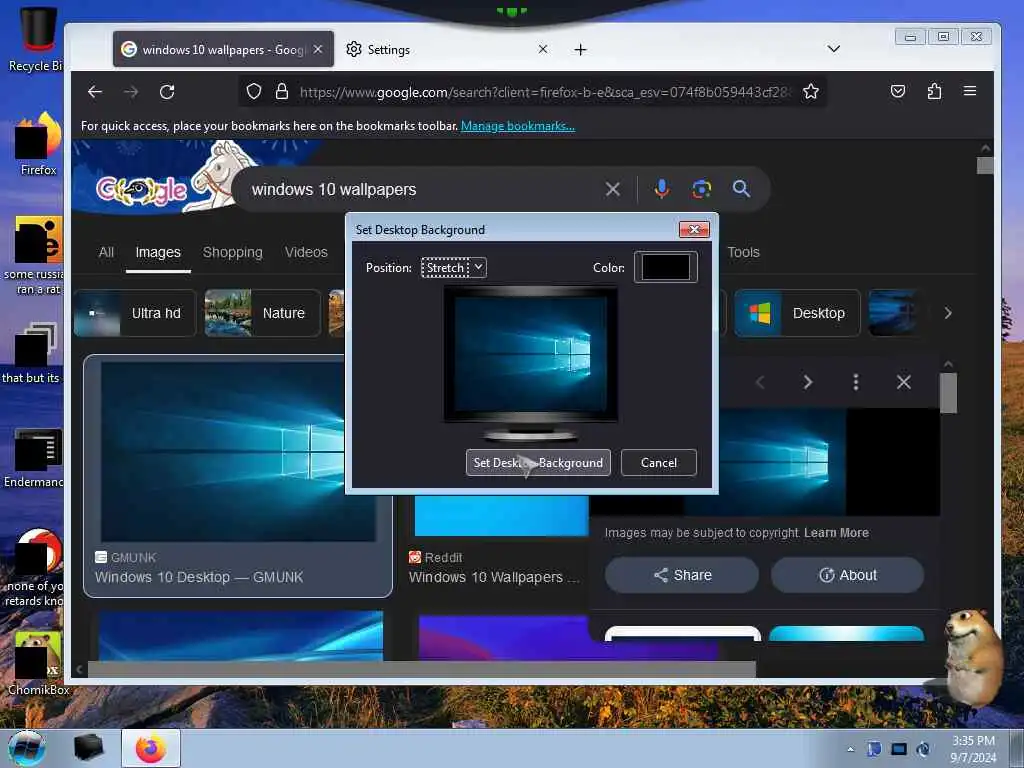
Task: Open the Firefox desktop shortcut
Action: [38, 144]
